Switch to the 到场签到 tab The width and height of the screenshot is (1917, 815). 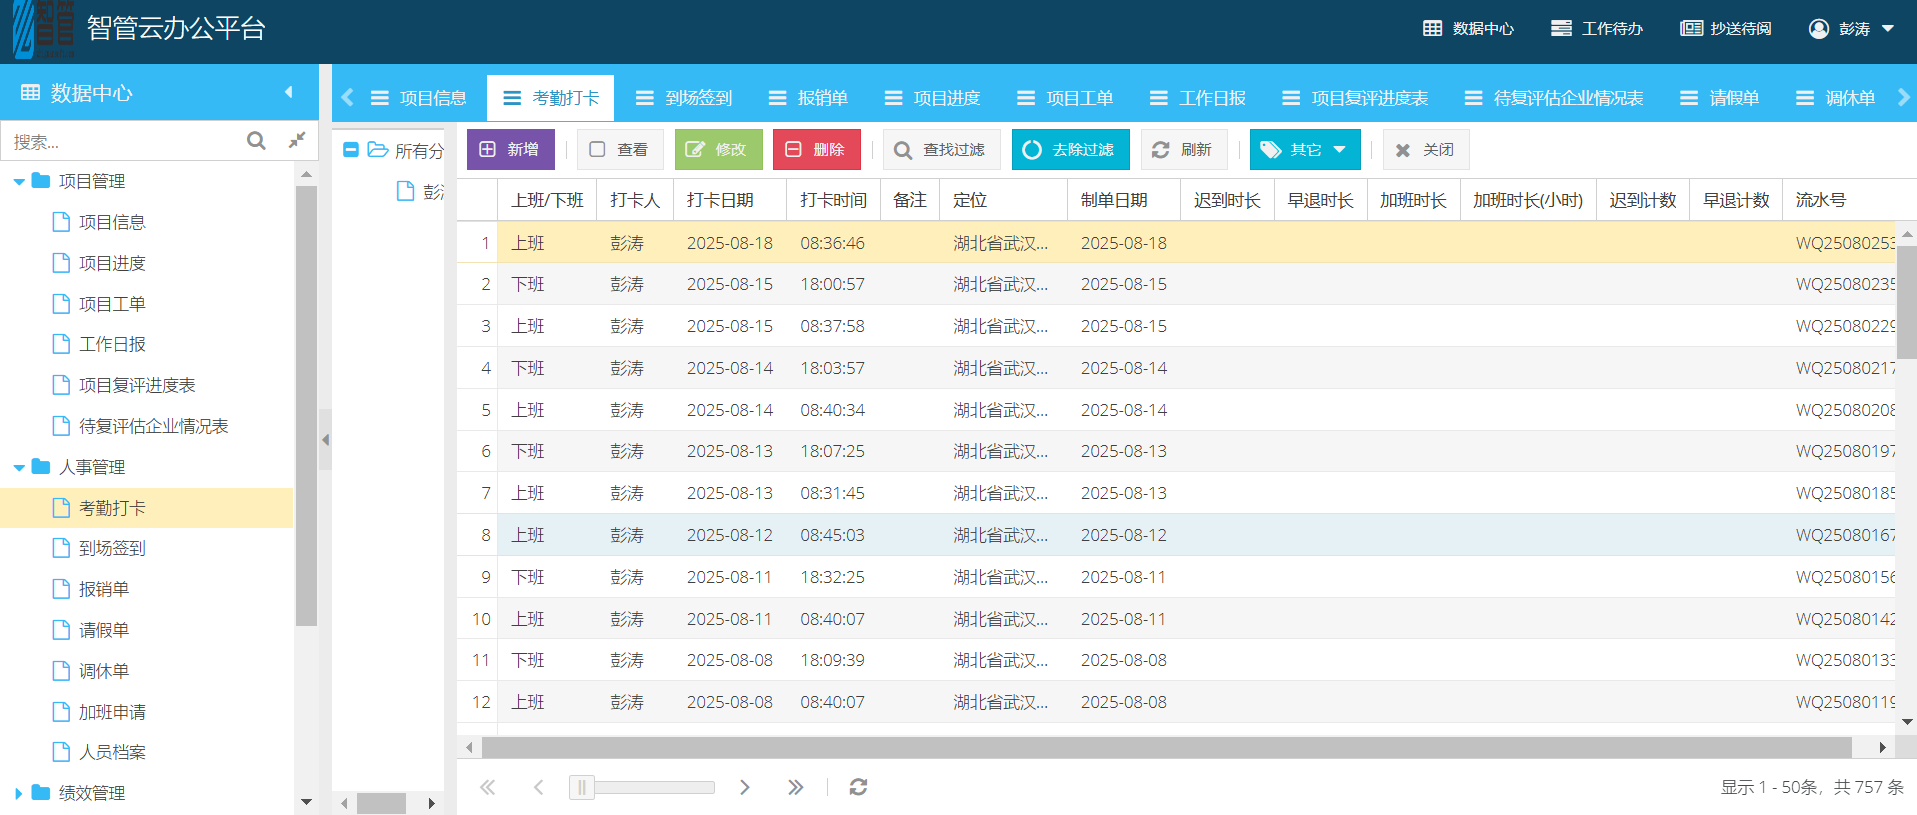[685, 98]
